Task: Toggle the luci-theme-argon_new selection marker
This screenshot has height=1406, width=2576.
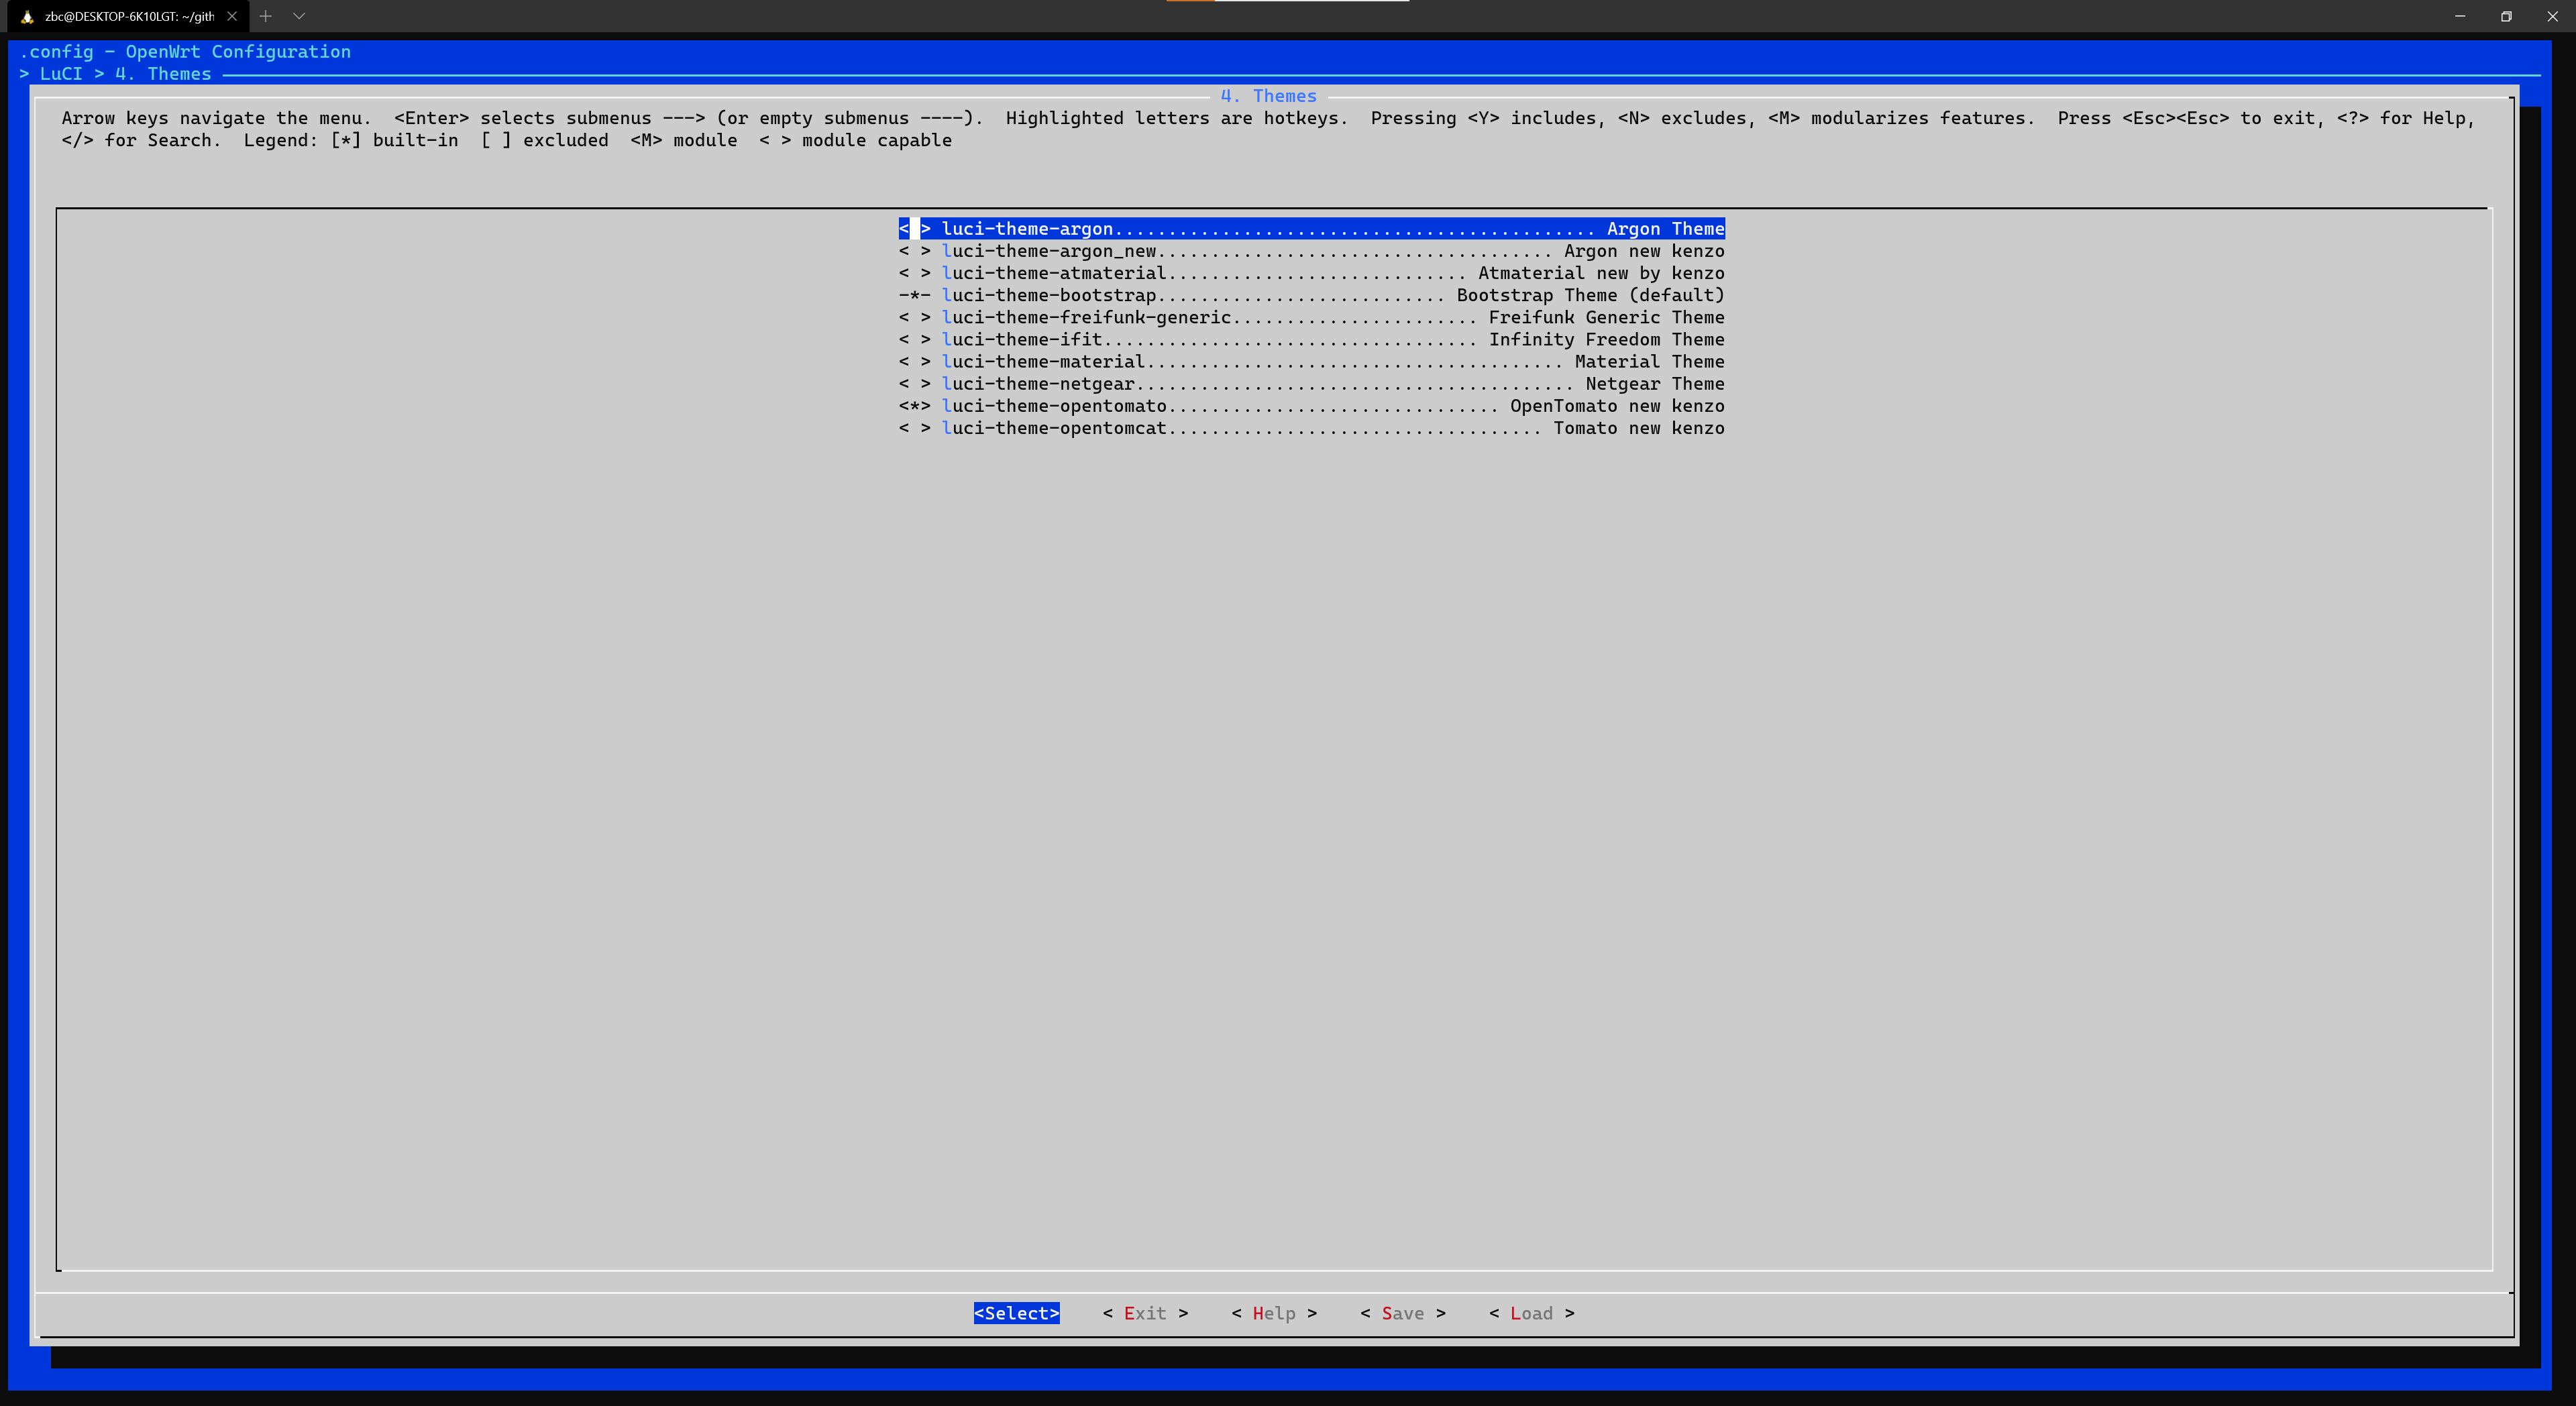Action: (914, 251)
